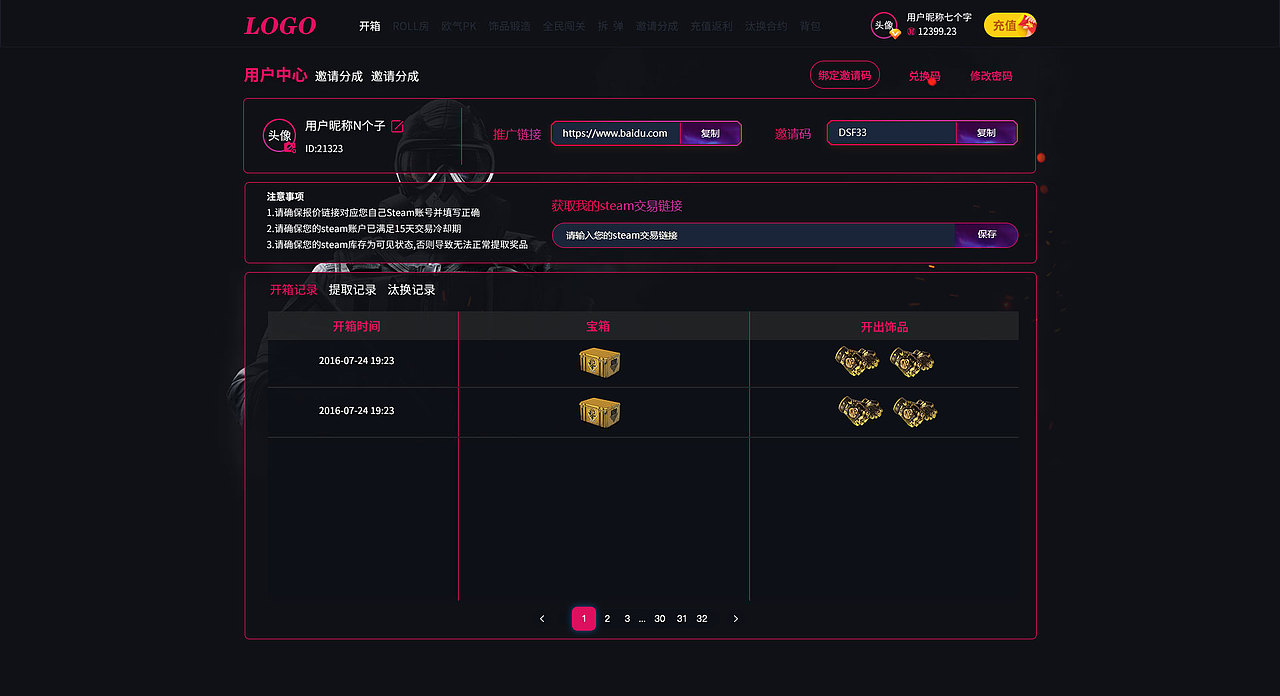
Task: Click the previous-page arrow in pagination
Action: click(542, 618)
